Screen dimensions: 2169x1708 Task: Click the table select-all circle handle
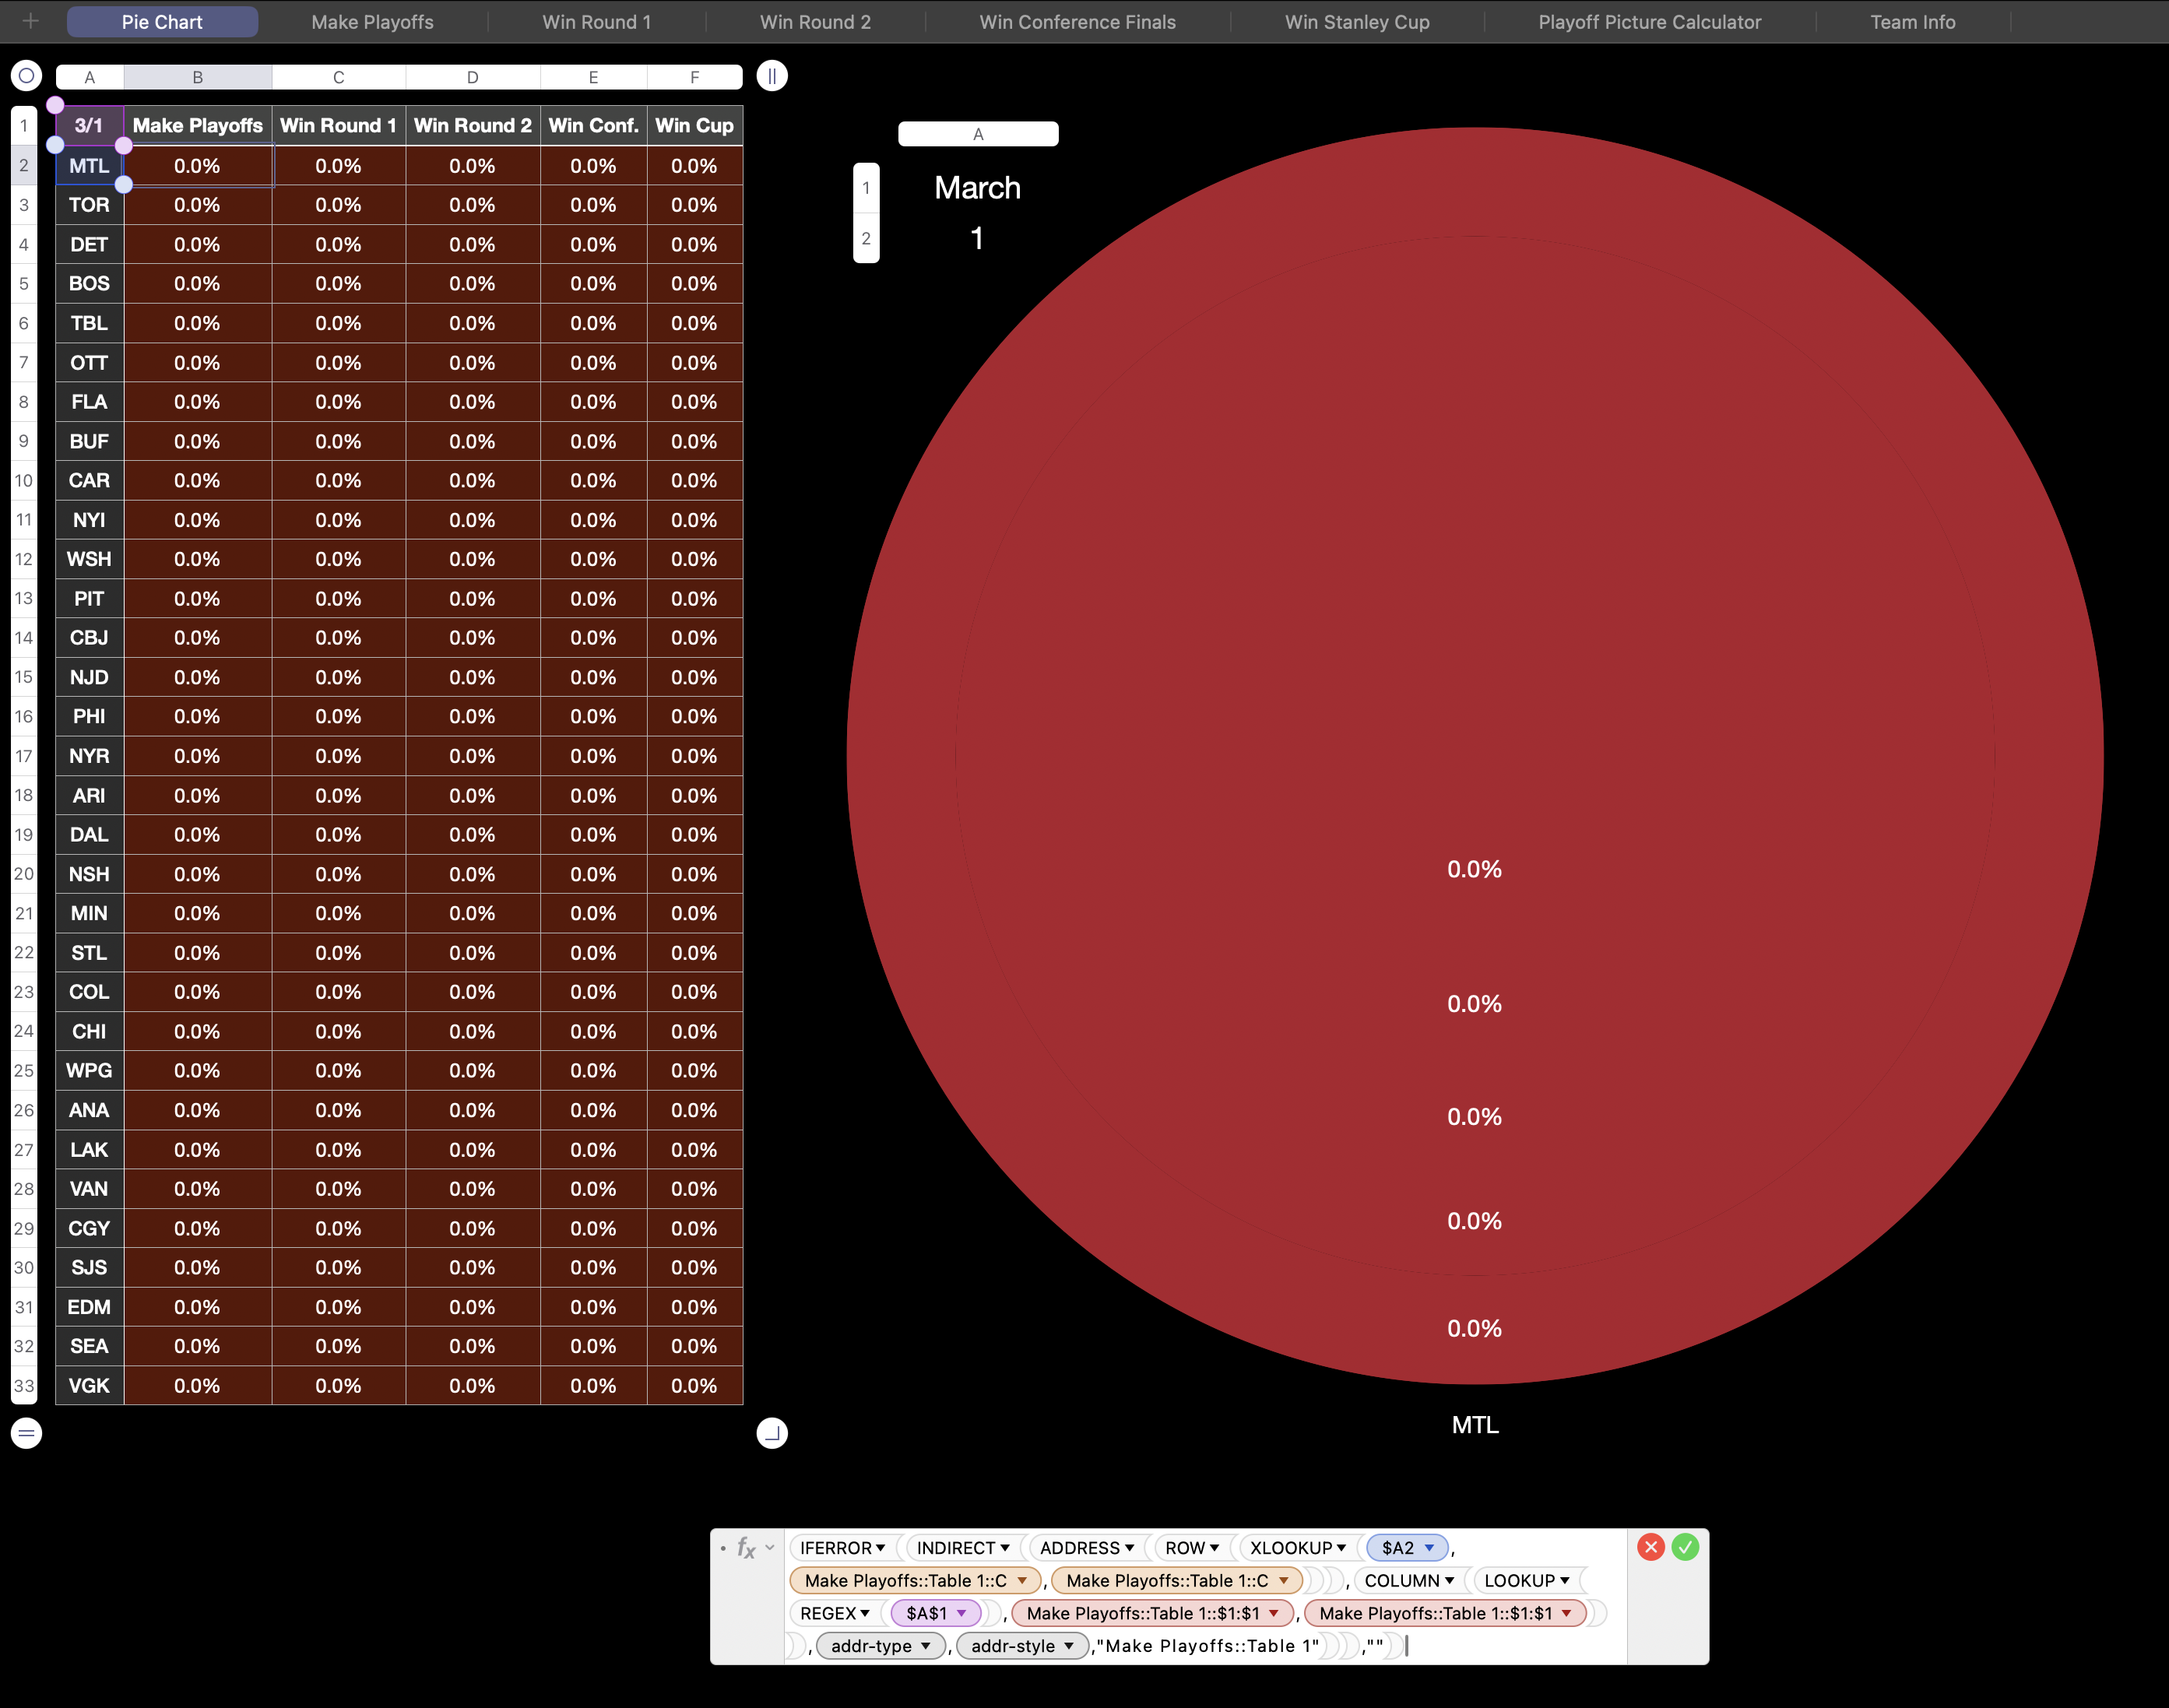[x=26, y=76]
